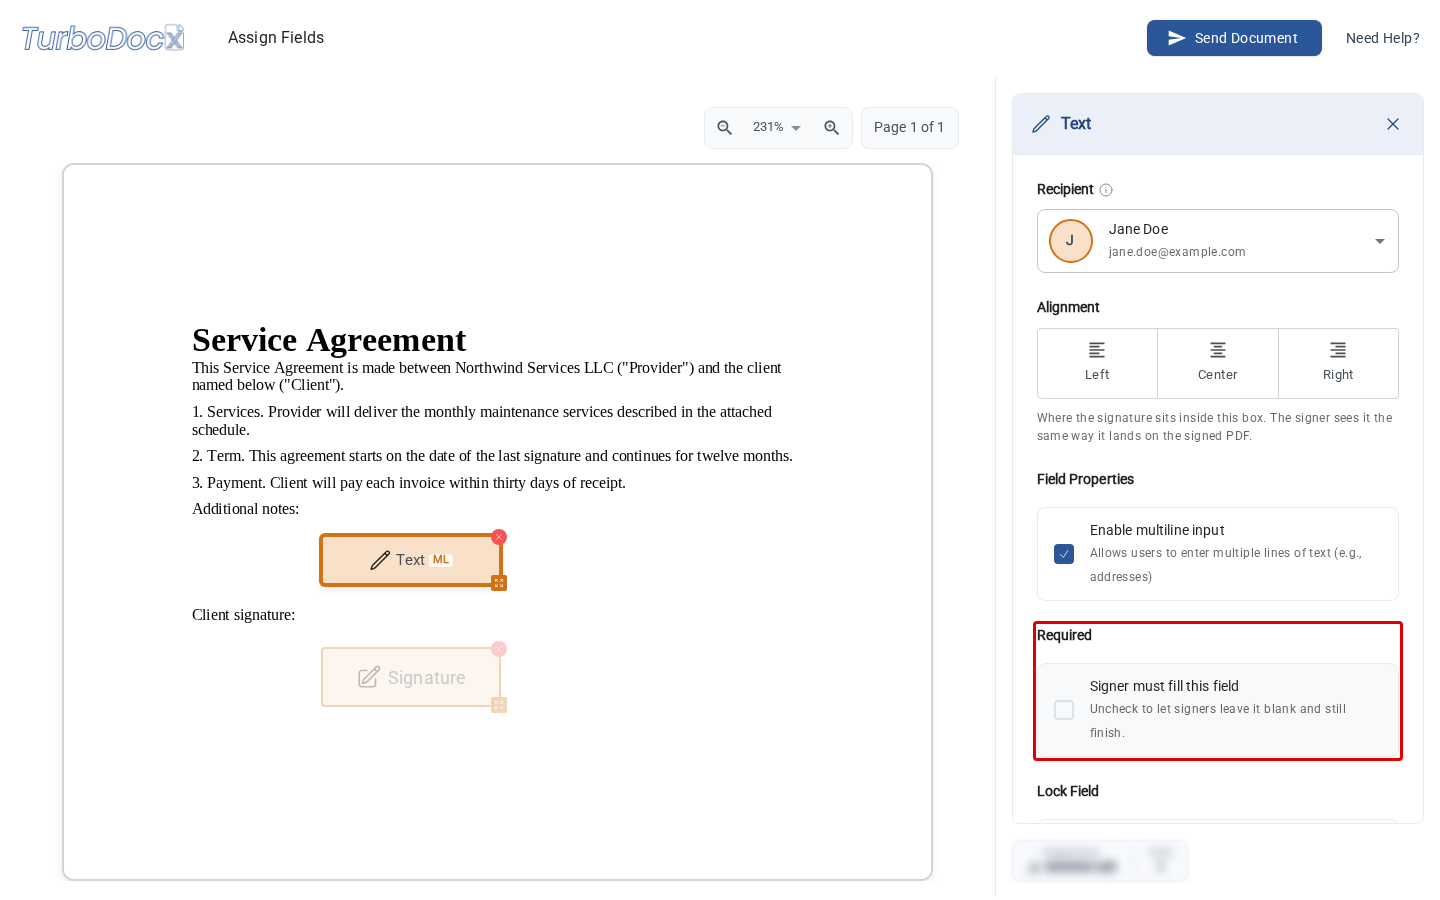Screen dimensions: 1440x900
Task: Select the Signature field on the document
Action: [411, 677]
